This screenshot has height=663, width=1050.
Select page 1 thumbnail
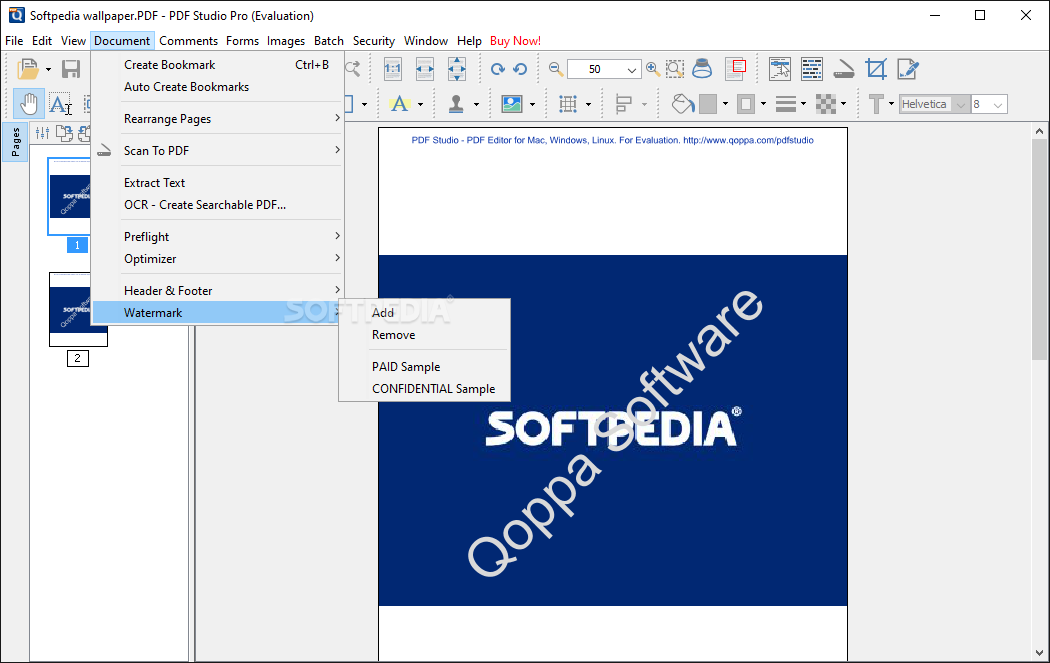pyautogui.click(x=70, y=196)
